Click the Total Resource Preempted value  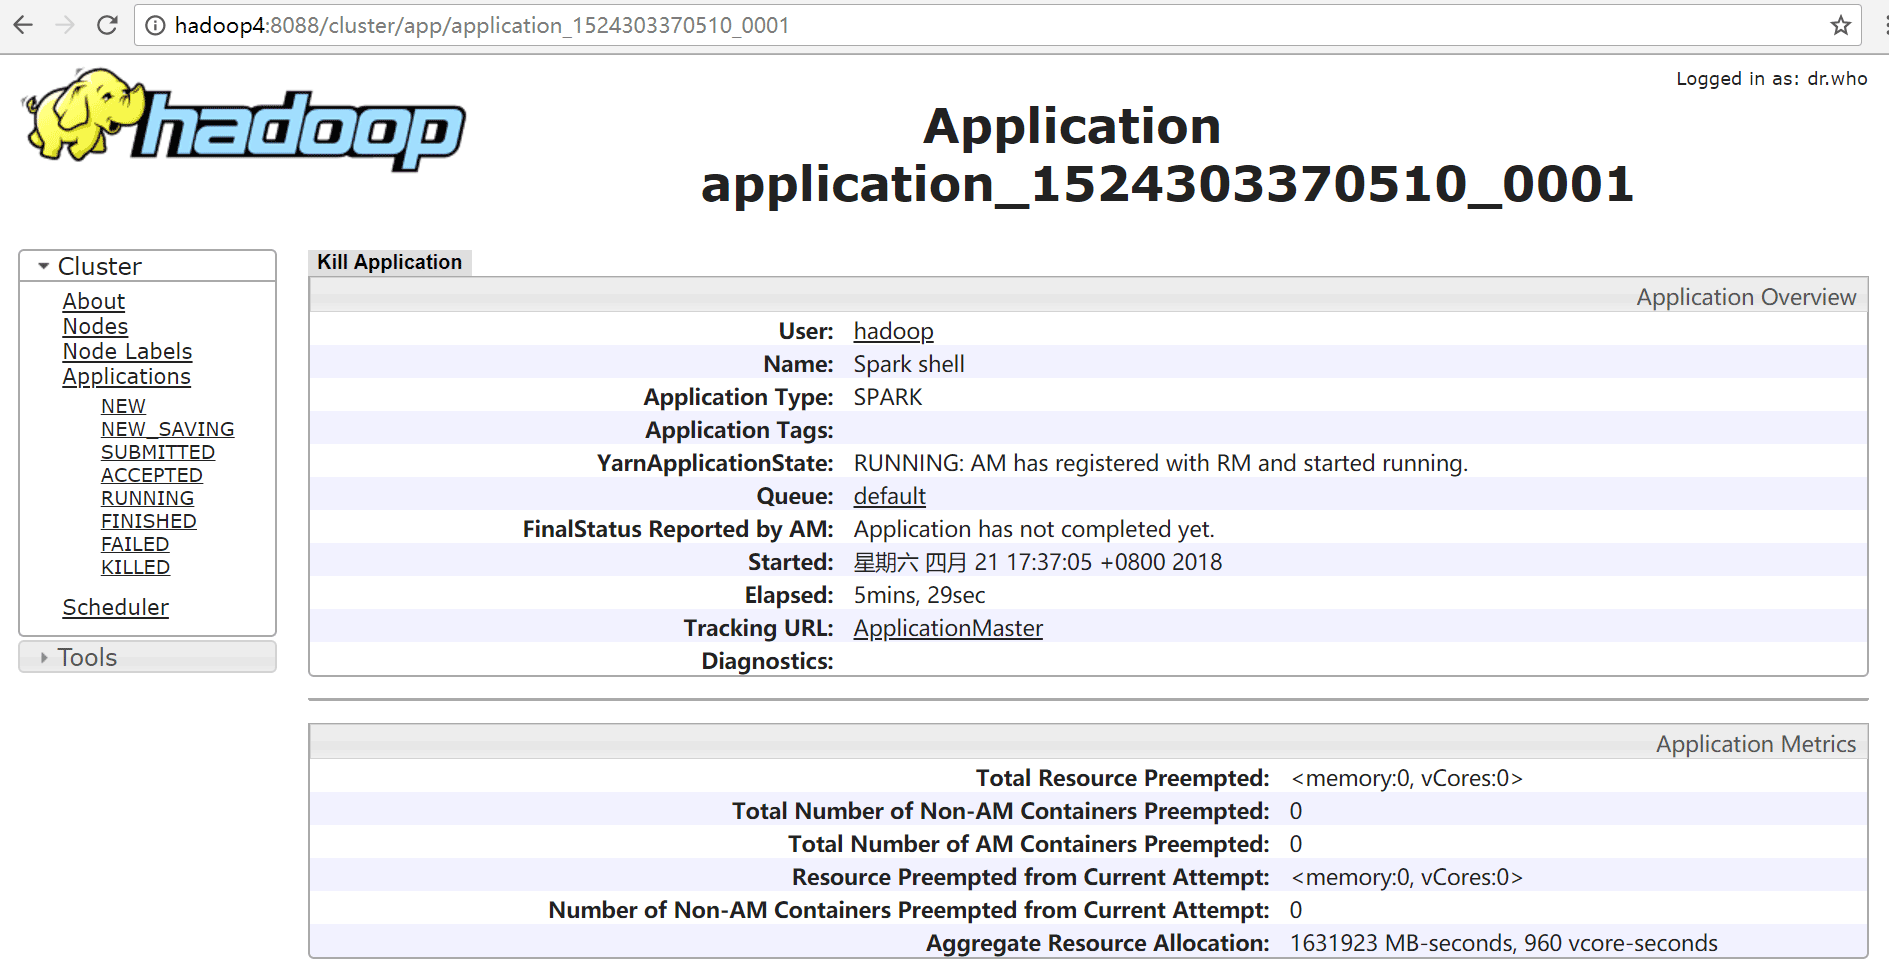1407,778
